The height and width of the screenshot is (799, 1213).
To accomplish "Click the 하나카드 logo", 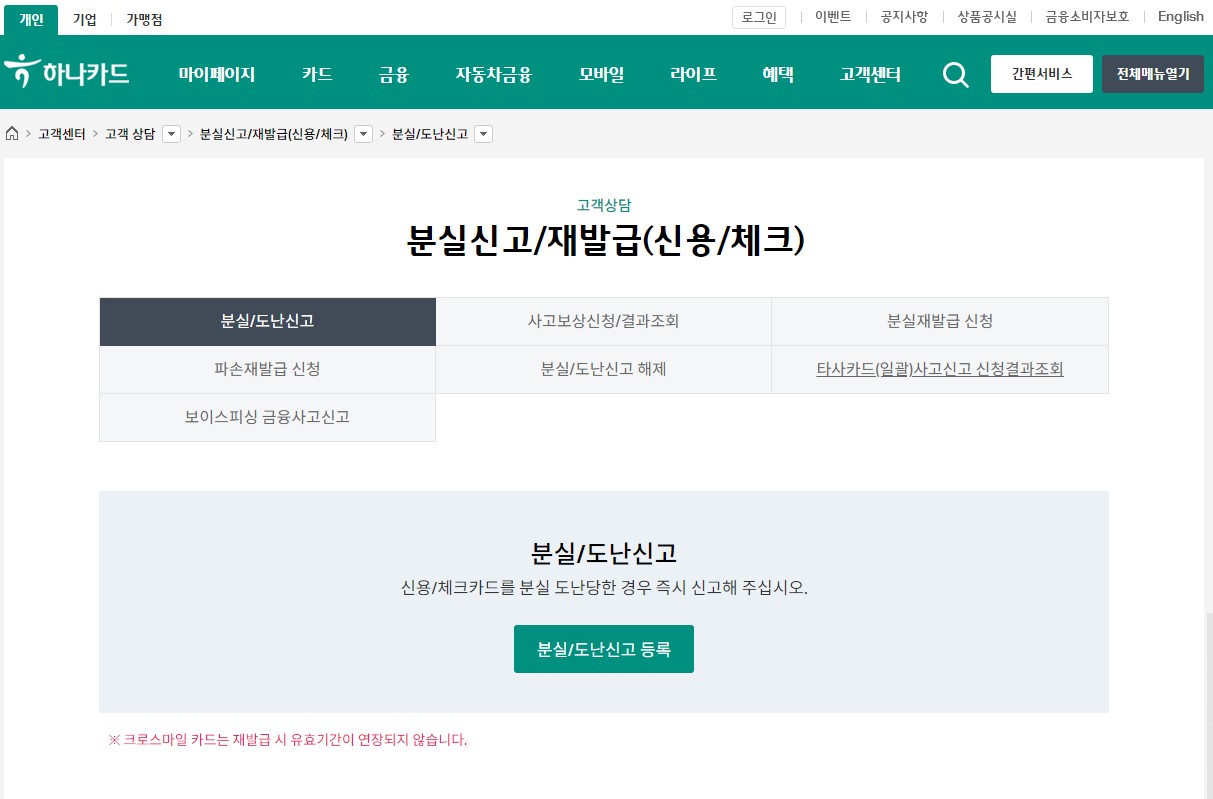I will coord(66,72).
